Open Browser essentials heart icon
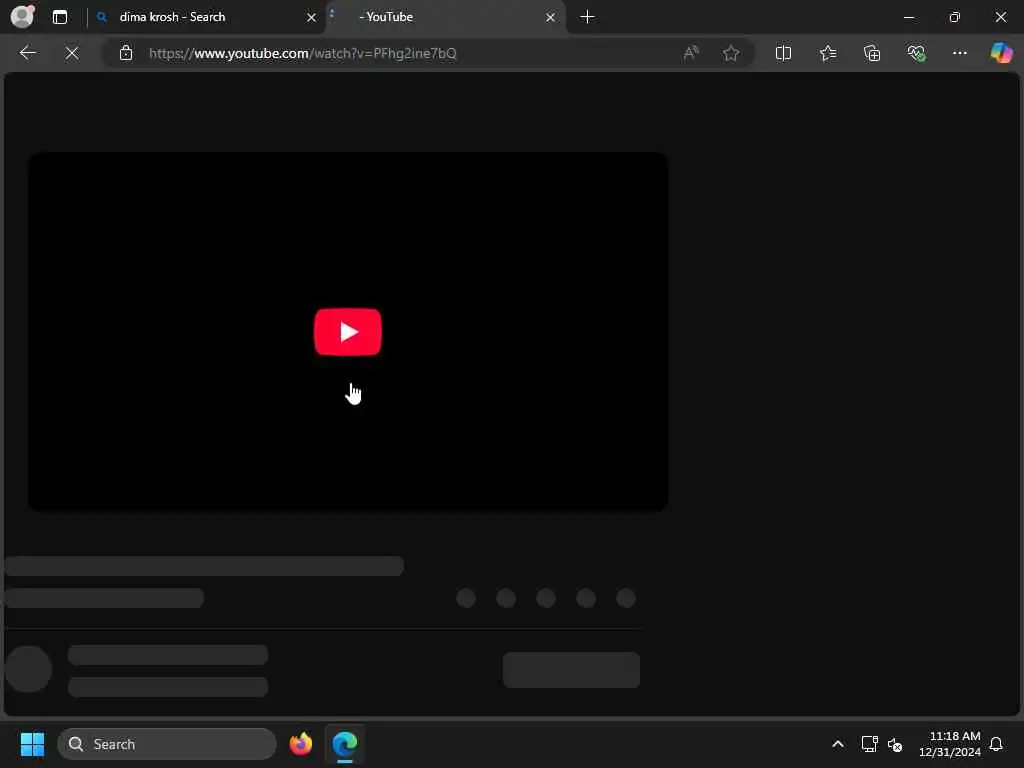1024x768 pixels. click(916, 53)
